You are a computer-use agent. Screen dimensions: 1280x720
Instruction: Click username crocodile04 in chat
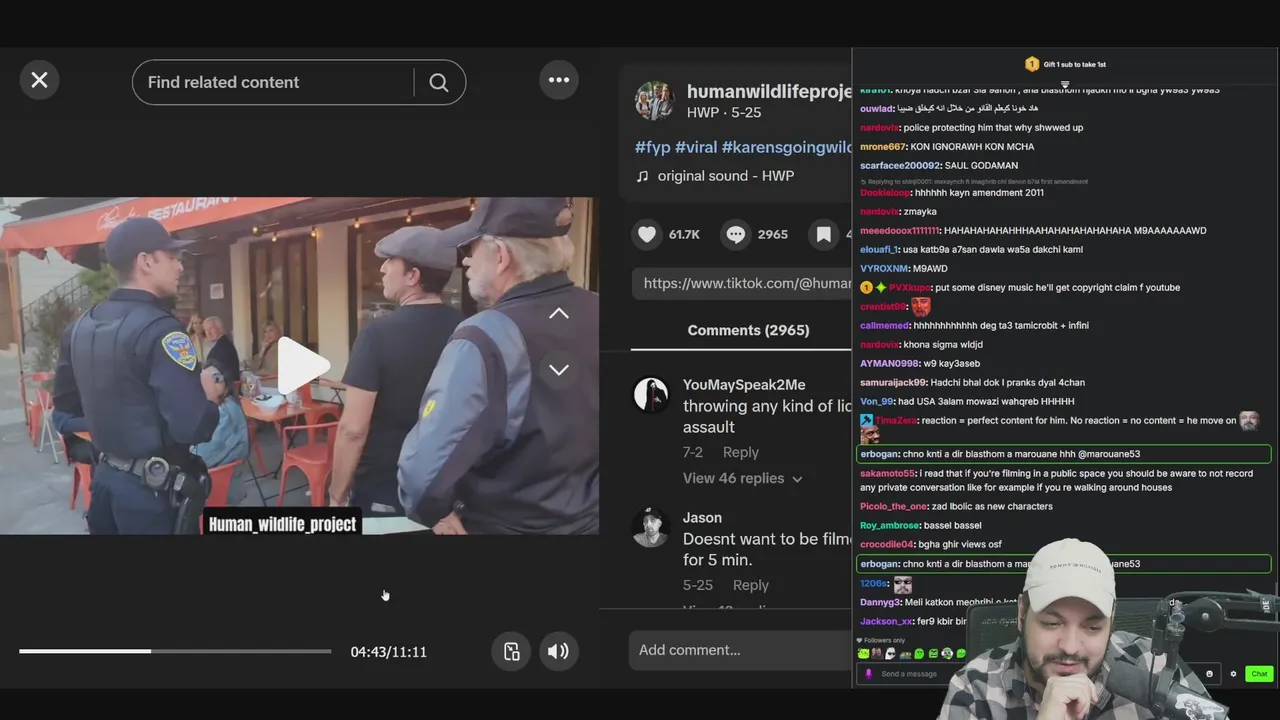pyautogui.click(x=887, y=545)
